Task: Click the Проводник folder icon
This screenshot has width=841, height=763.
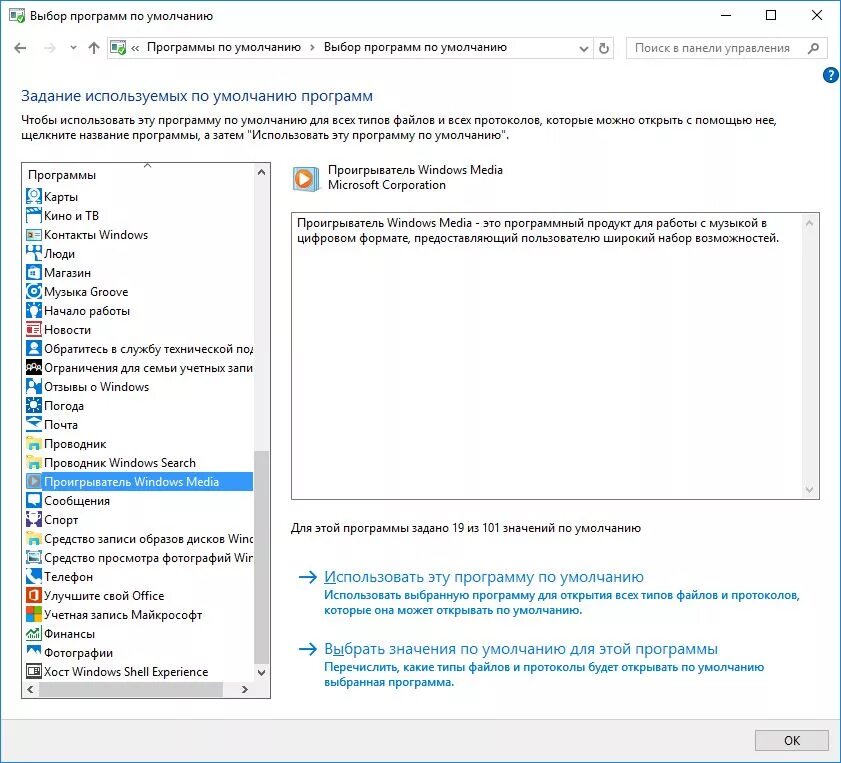Action: pyautogui.click(x=33, y=443)
